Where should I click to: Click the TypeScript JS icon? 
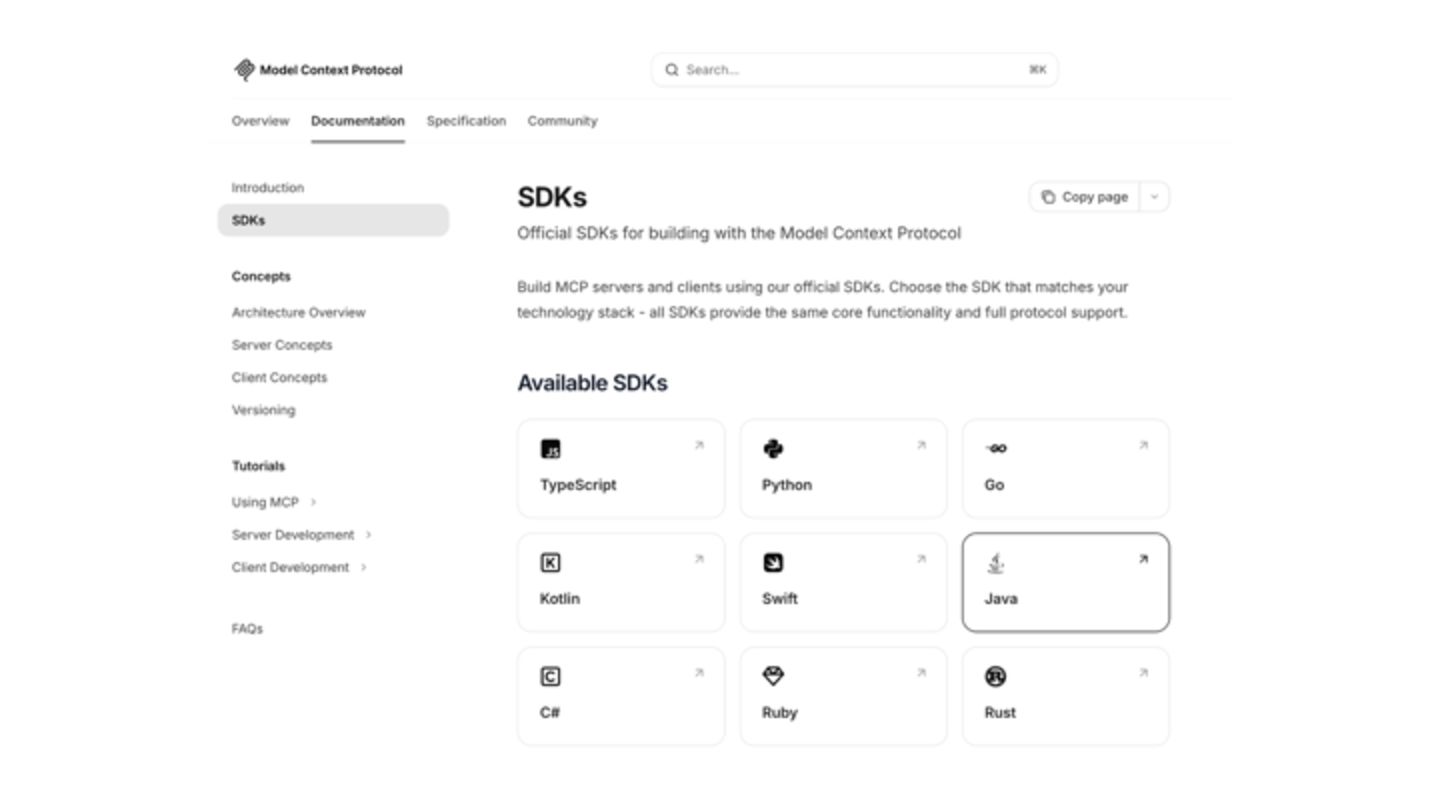pyautogui.click(x=550, y=449)
